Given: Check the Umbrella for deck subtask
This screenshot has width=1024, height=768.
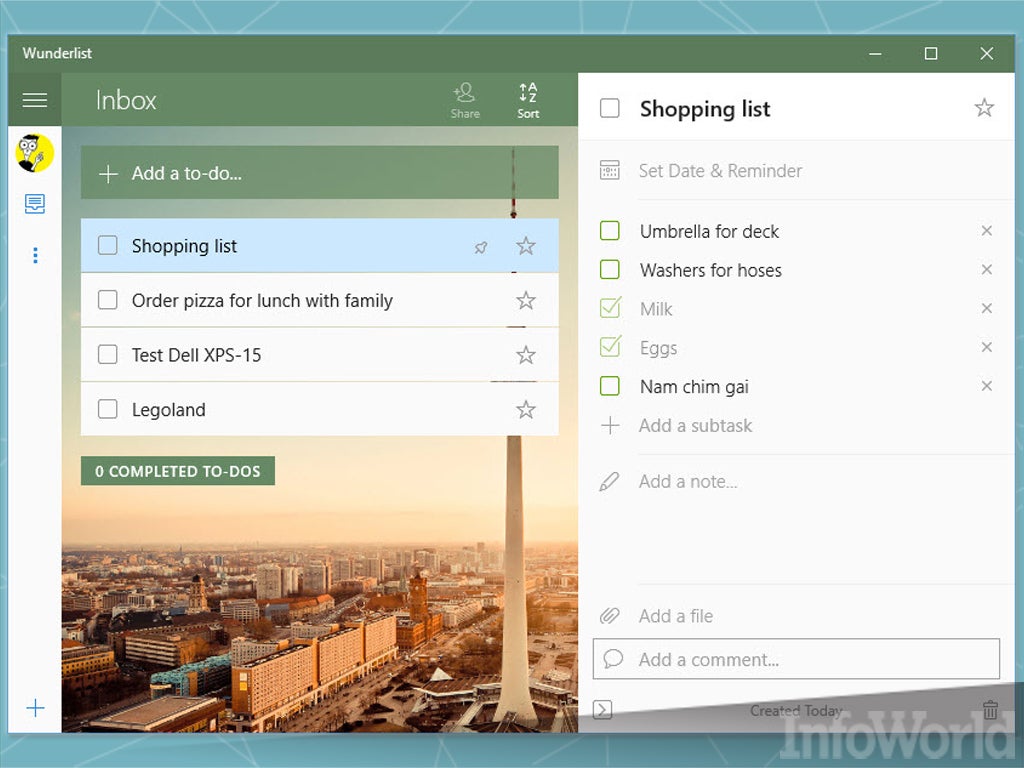Looking at the screenshot, I should click(x=610, y=231).
